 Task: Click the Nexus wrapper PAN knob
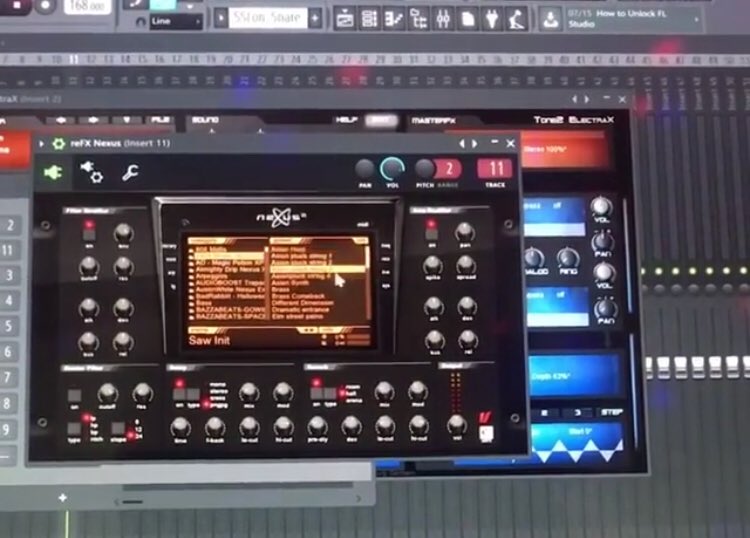pos(364,169)
